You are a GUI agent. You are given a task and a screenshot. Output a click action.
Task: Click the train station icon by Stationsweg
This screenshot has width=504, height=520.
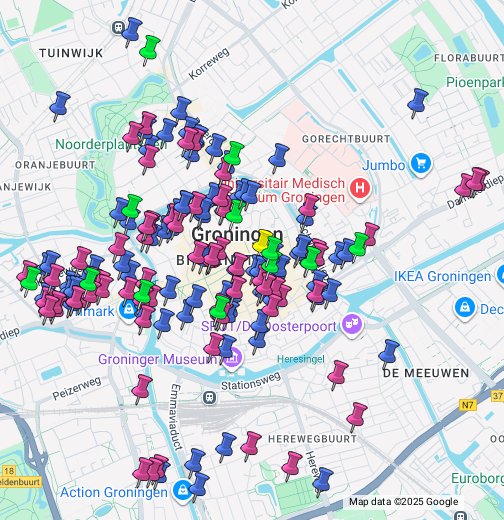coord(209,397)
